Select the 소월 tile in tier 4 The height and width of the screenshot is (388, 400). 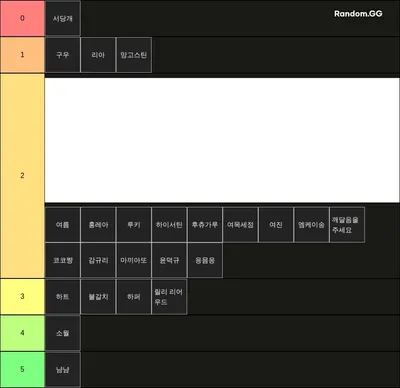63,333
